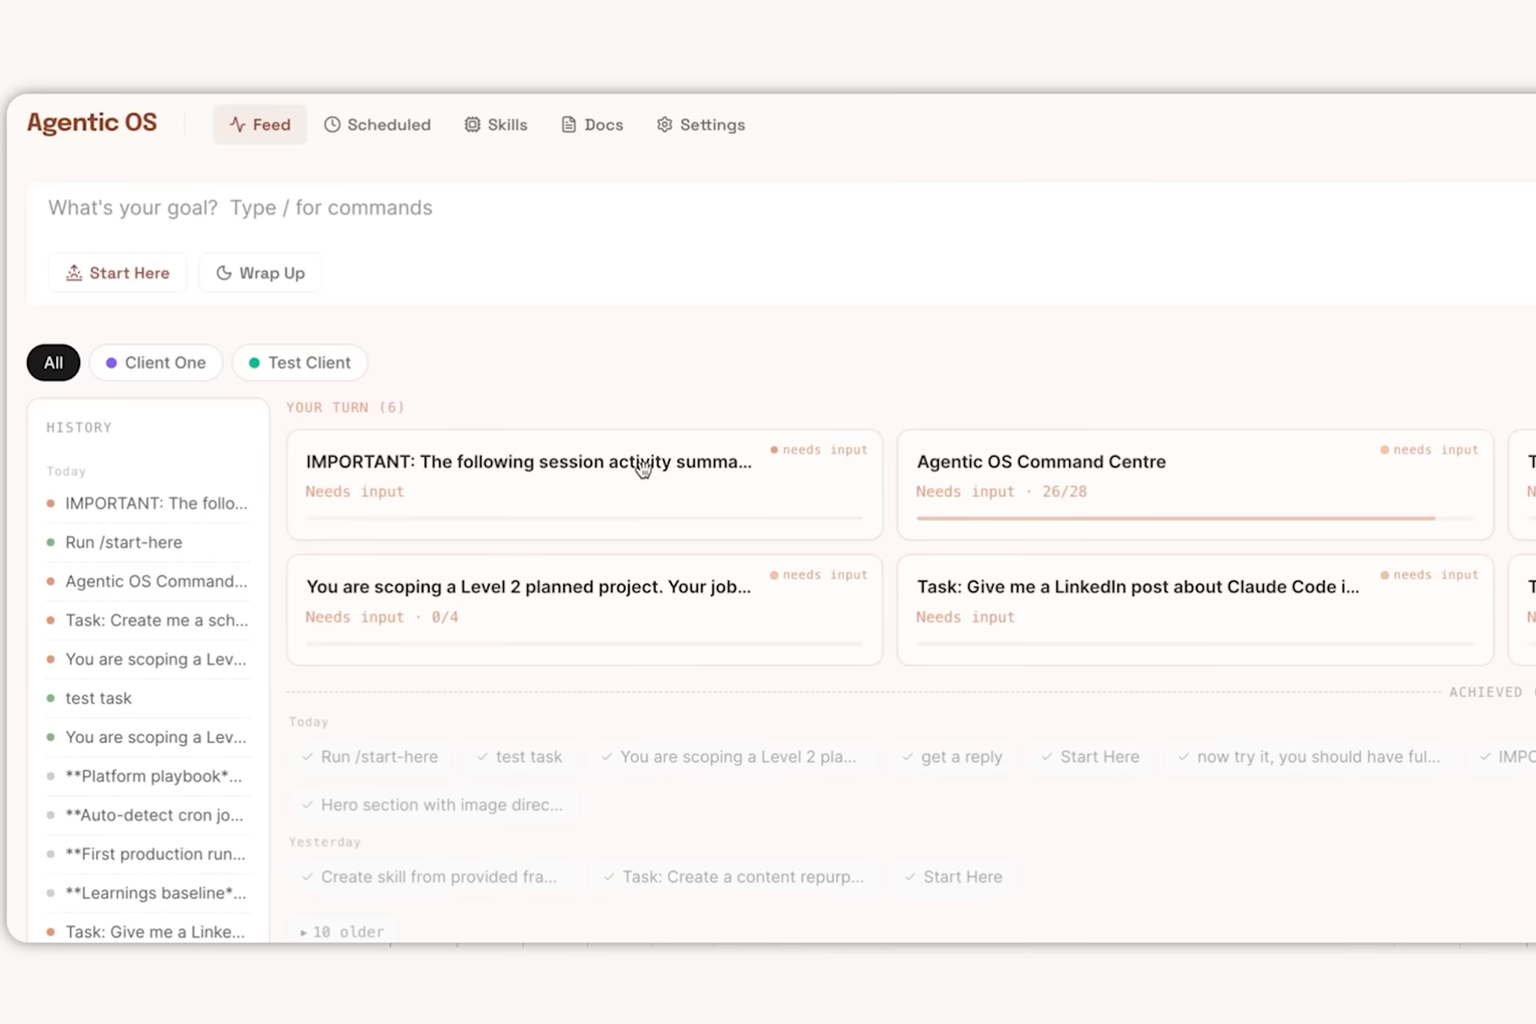Go to the Skills tab
1536x1024 pixels.
(496, 125)
